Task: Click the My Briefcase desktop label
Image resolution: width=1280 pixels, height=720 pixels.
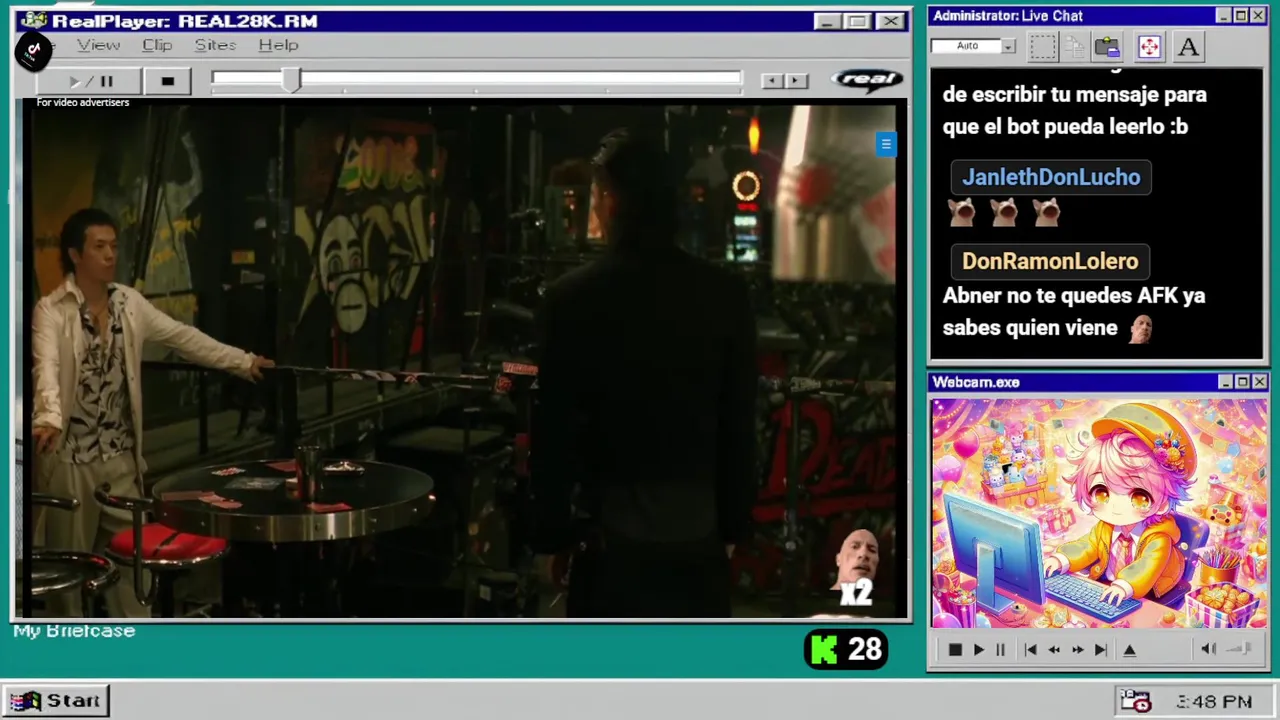Action: [74, 631]
